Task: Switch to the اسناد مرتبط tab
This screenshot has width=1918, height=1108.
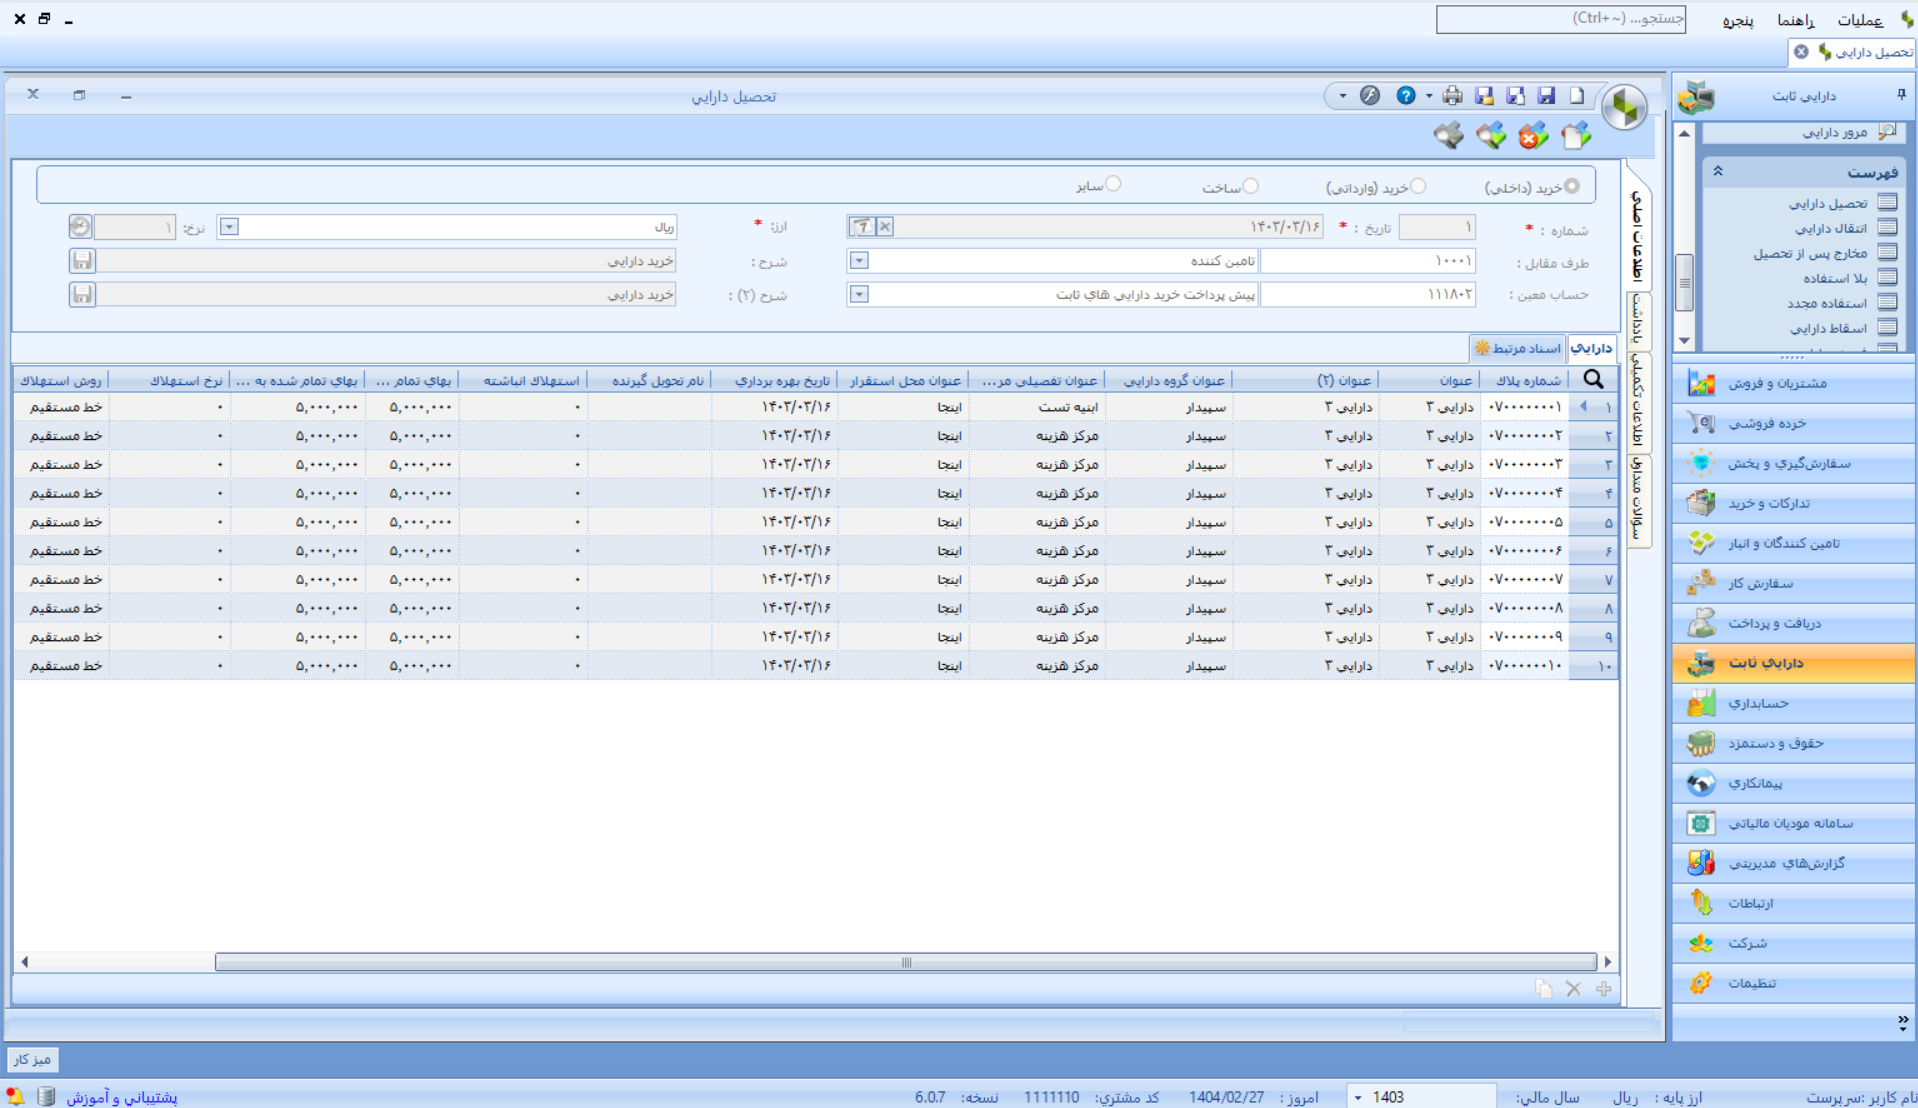Action: coord(1517,348)
